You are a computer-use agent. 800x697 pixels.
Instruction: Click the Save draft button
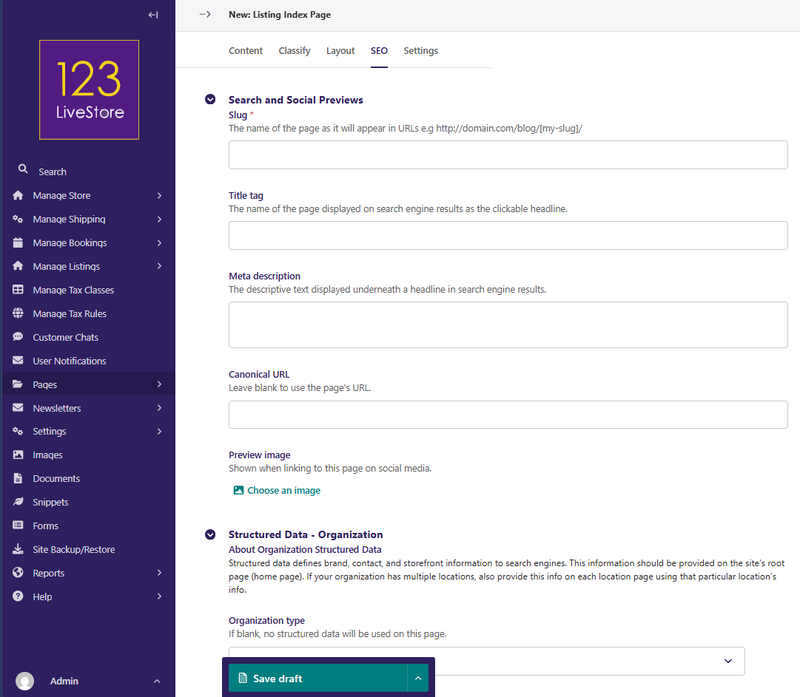click(x=317, y=678)
